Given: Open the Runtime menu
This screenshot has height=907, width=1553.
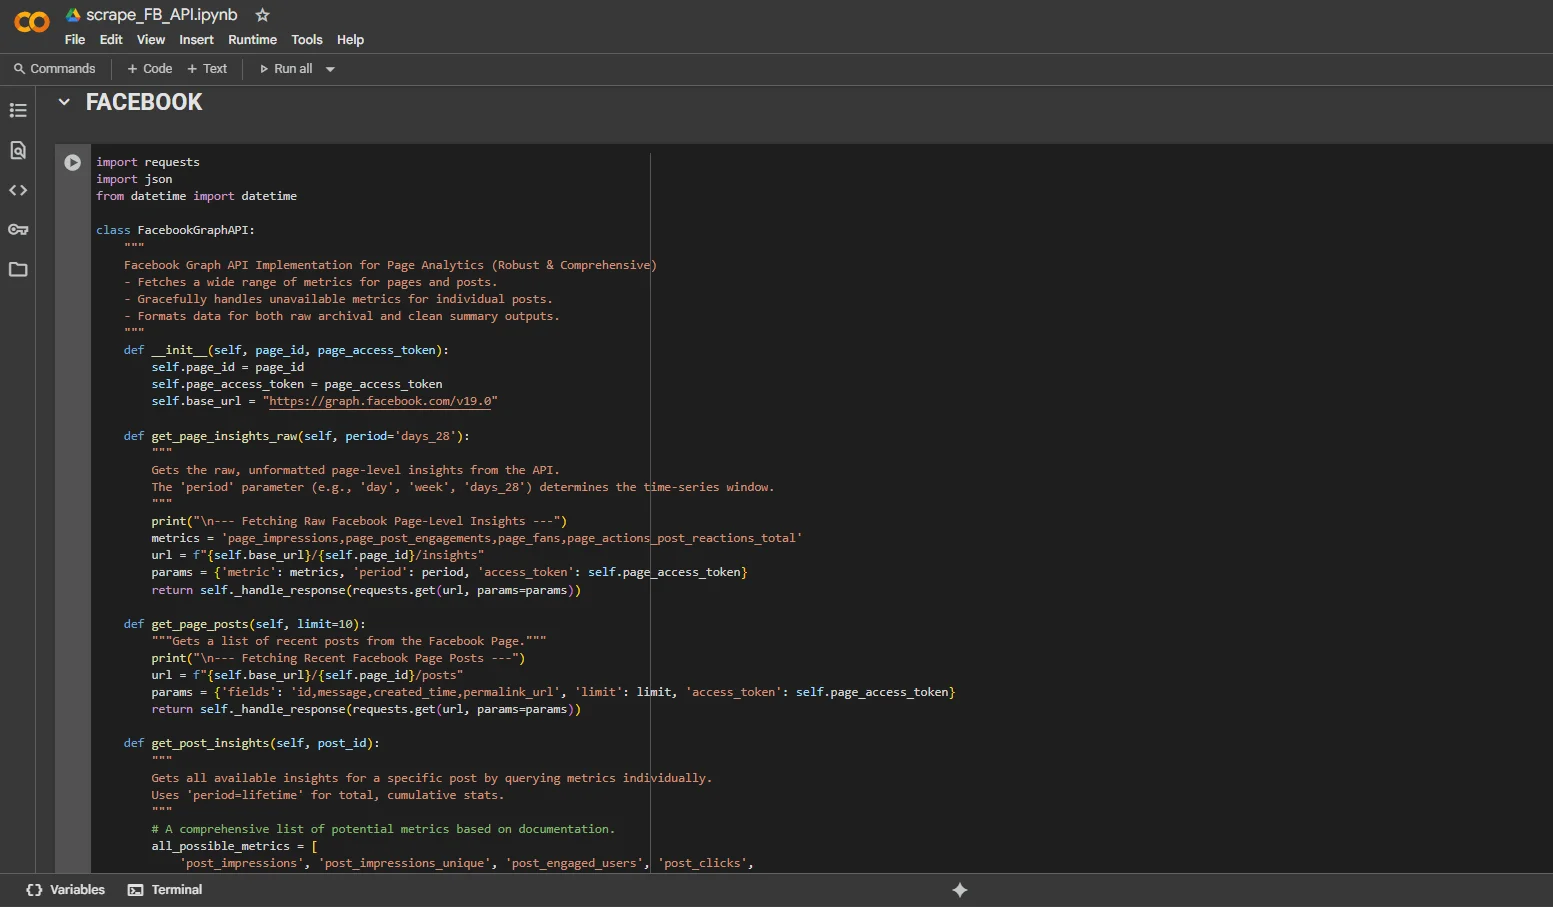Looking at the screenshot, I should [x=252, y=40].
